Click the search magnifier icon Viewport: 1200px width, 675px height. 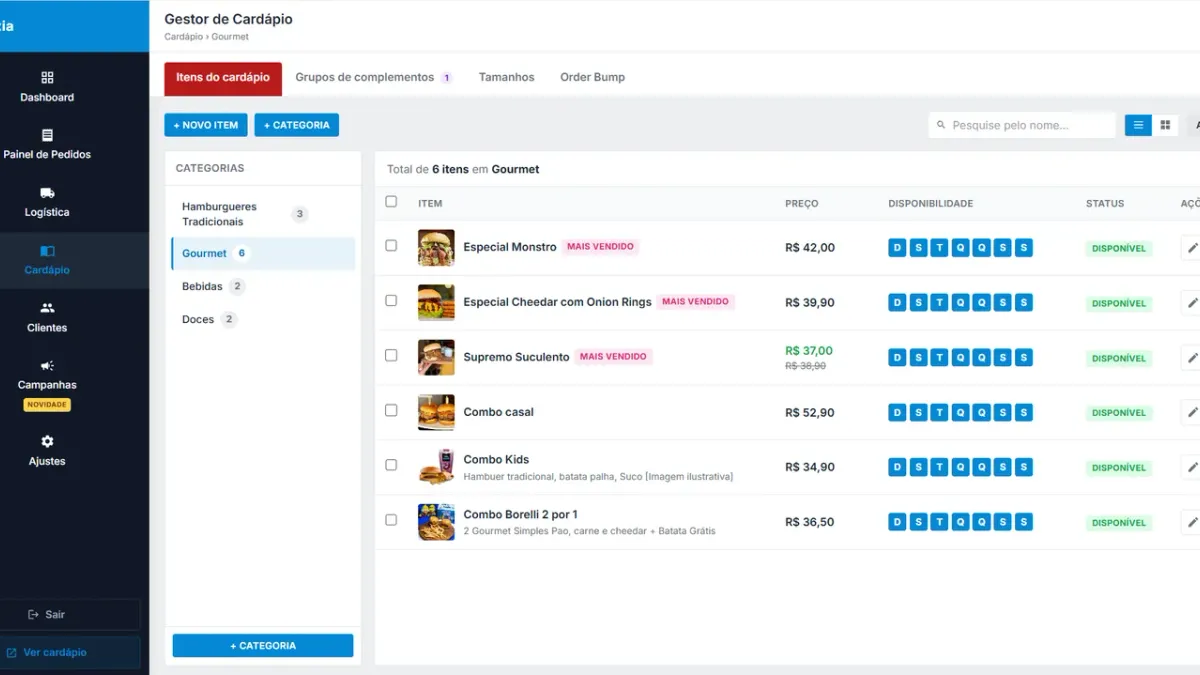941,125
